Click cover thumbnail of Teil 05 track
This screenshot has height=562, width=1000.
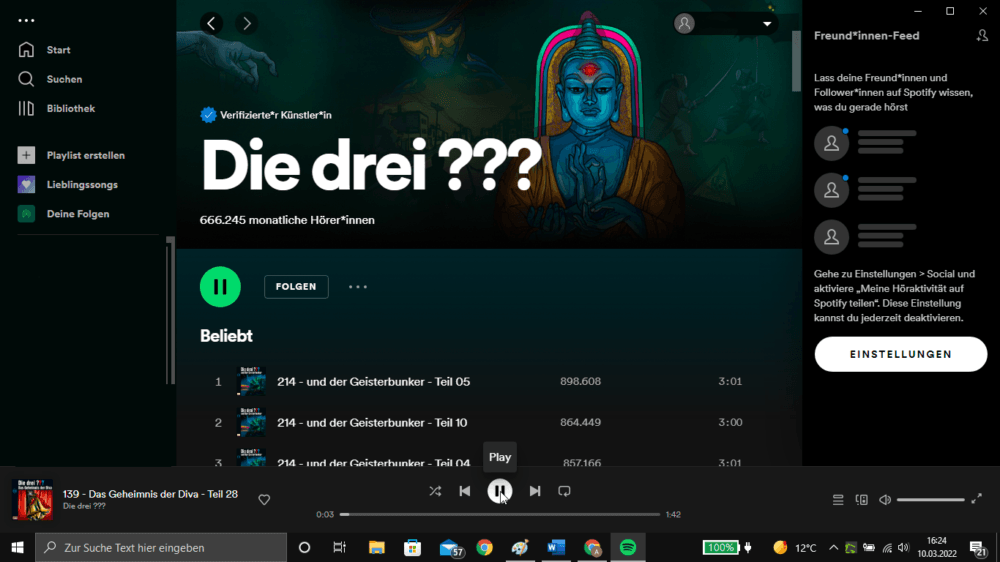pos(251,381)
